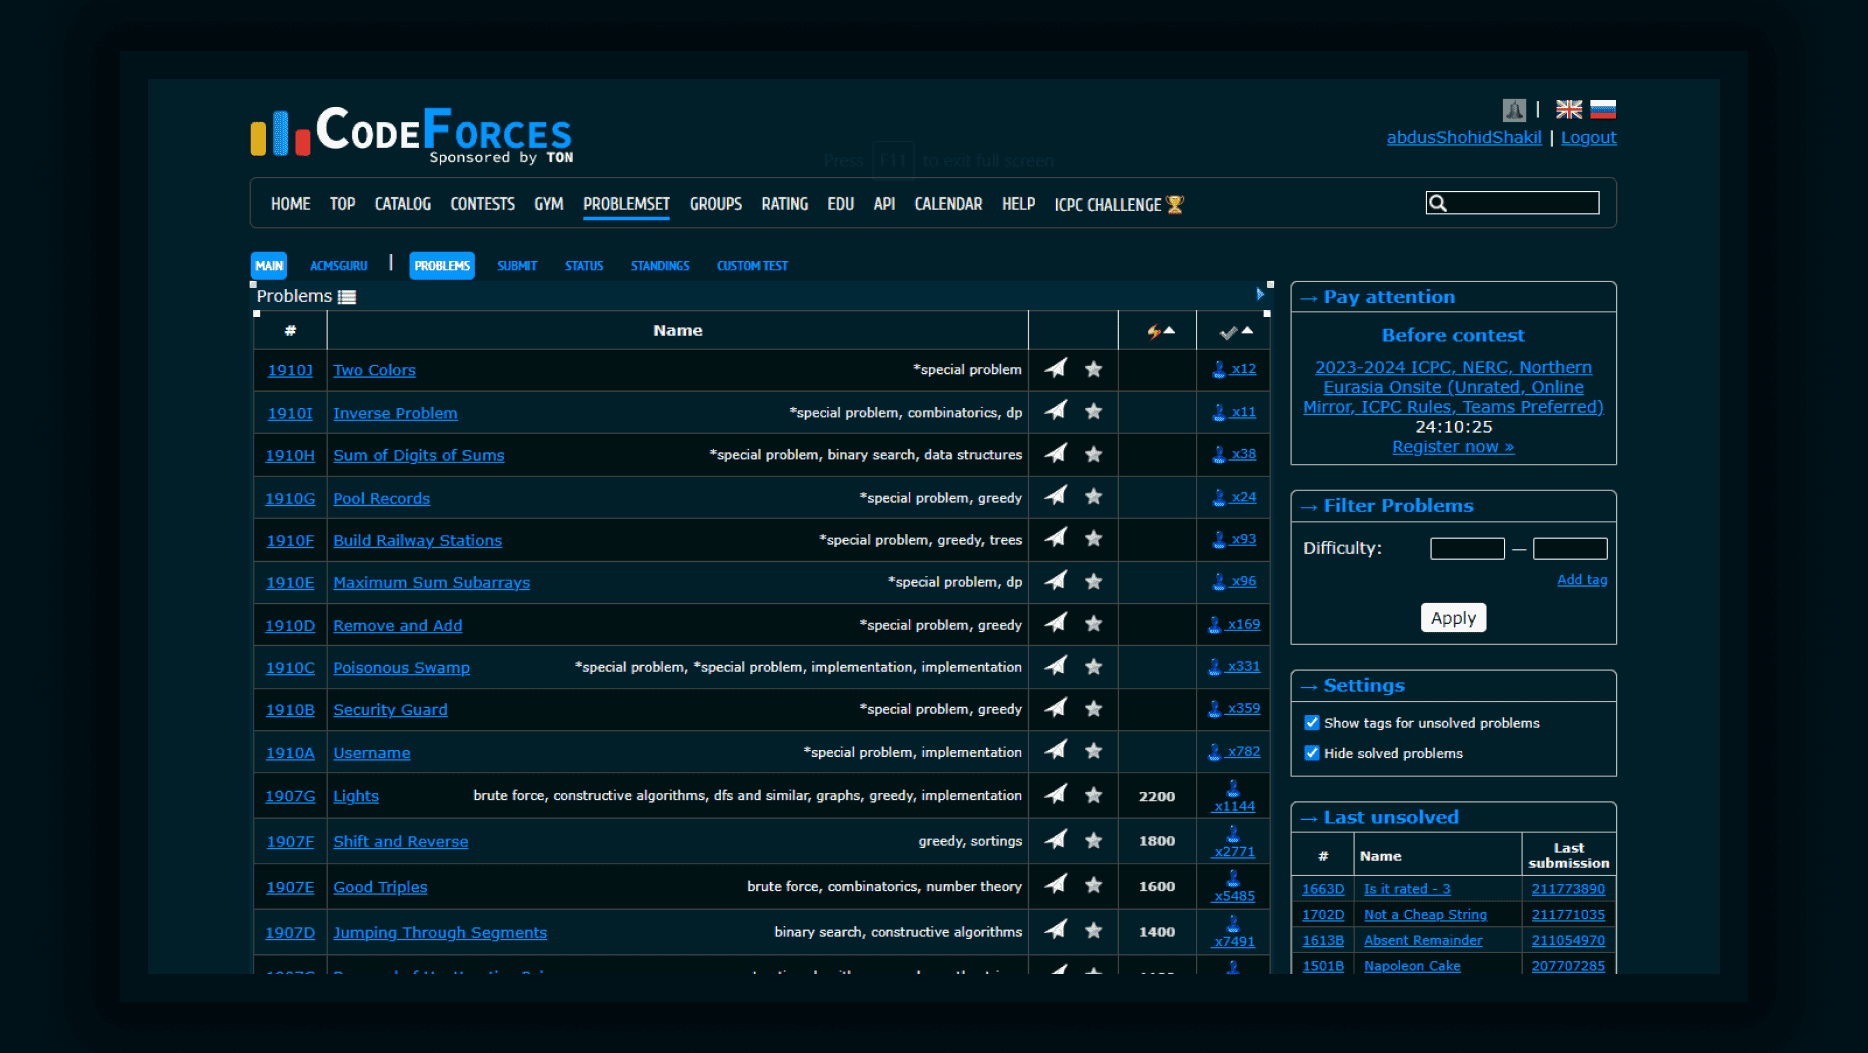This screenshot has height=1053, width=1868.
Task: Click the blue arrow at Problems header right
Action: [1260, 294]
